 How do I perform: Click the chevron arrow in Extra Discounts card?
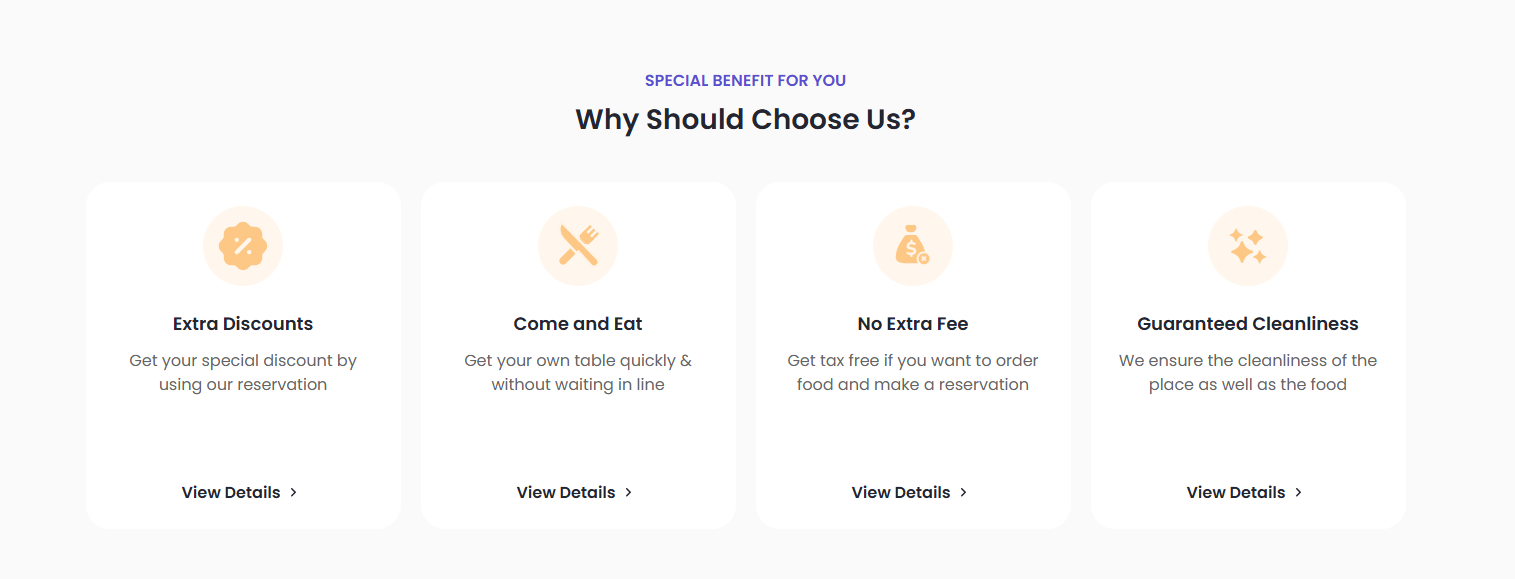tap(293, 492)
